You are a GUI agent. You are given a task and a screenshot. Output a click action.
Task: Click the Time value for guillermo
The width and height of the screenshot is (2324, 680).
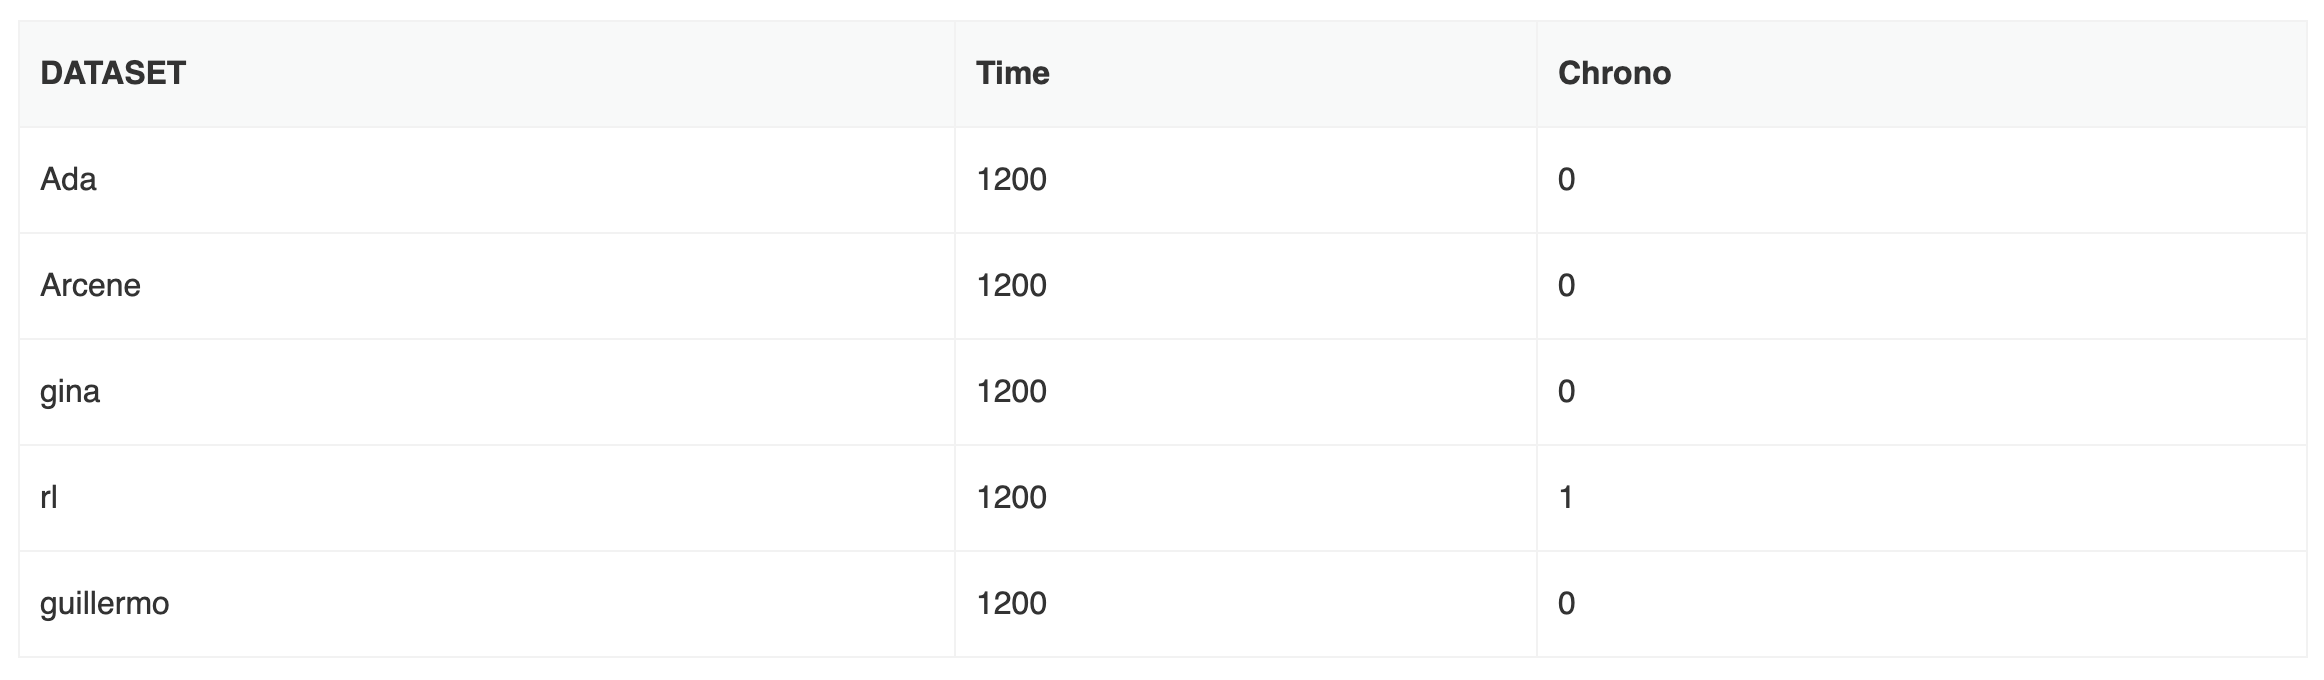pos(1012,603)
